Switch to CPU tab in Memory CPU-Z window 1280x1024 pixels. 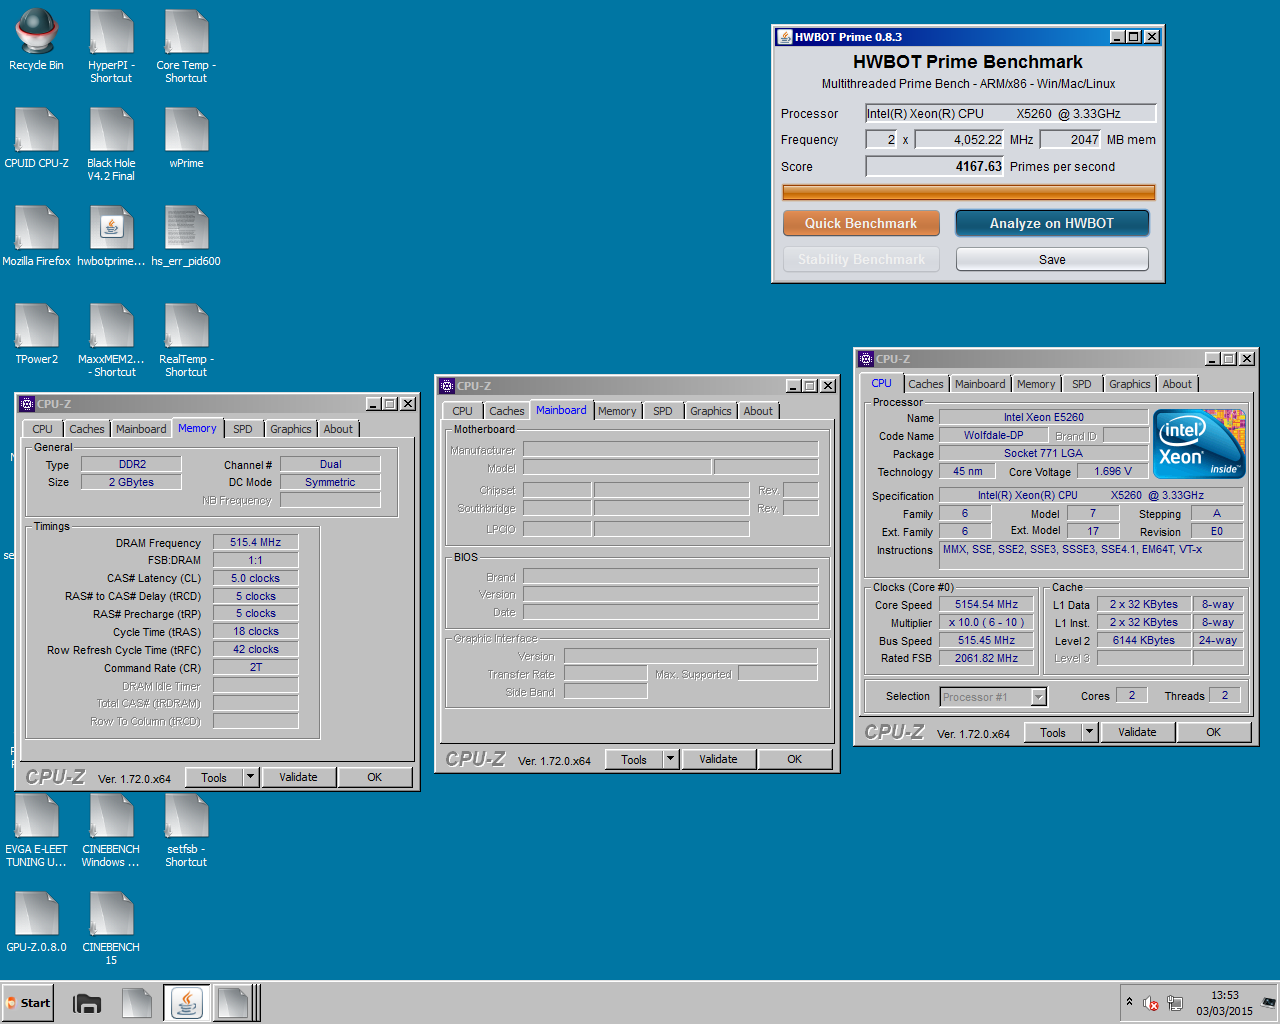pos(43,429)
